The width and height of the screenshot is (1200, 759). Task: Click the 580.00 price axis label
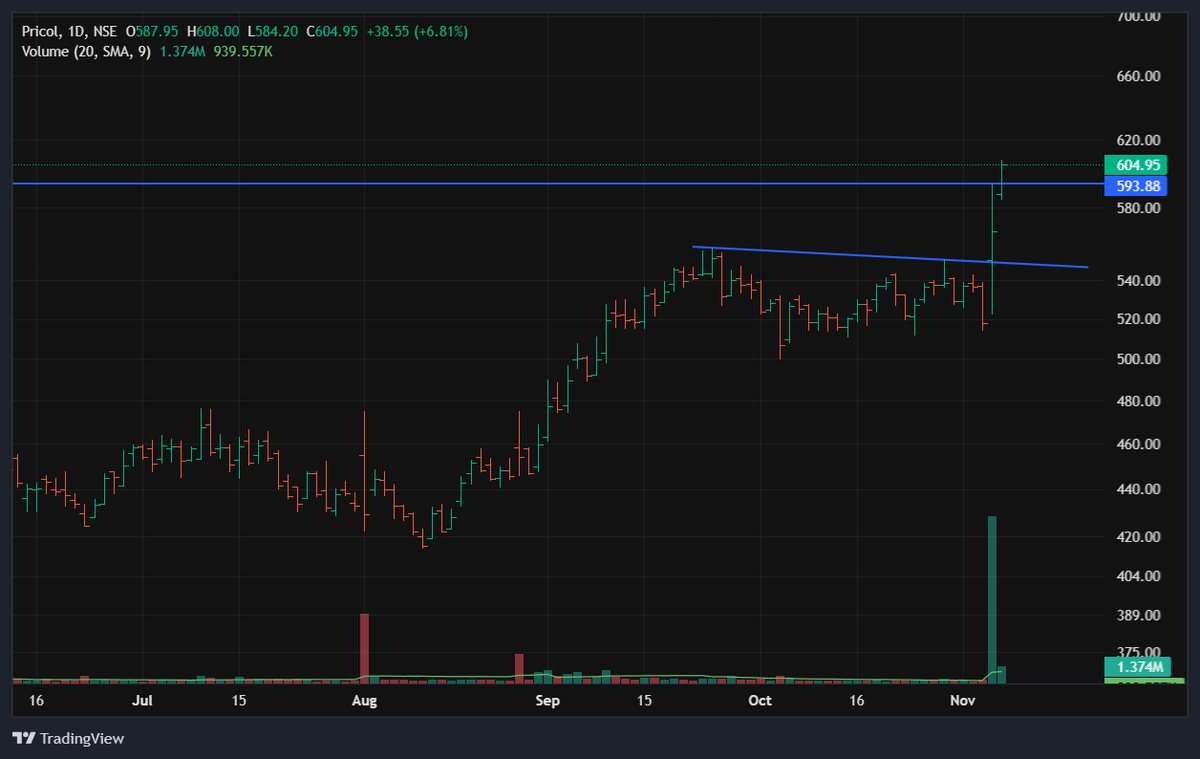click(1138, 208)
